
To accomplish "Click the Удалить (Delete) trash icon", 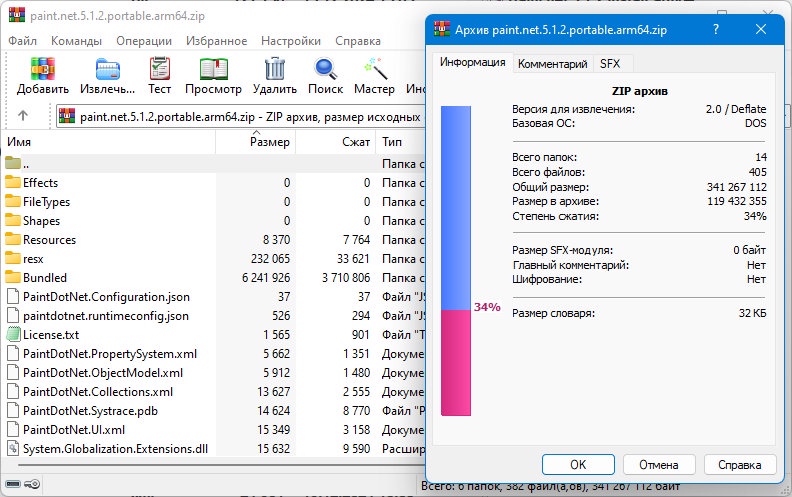I will coord(275,69).
